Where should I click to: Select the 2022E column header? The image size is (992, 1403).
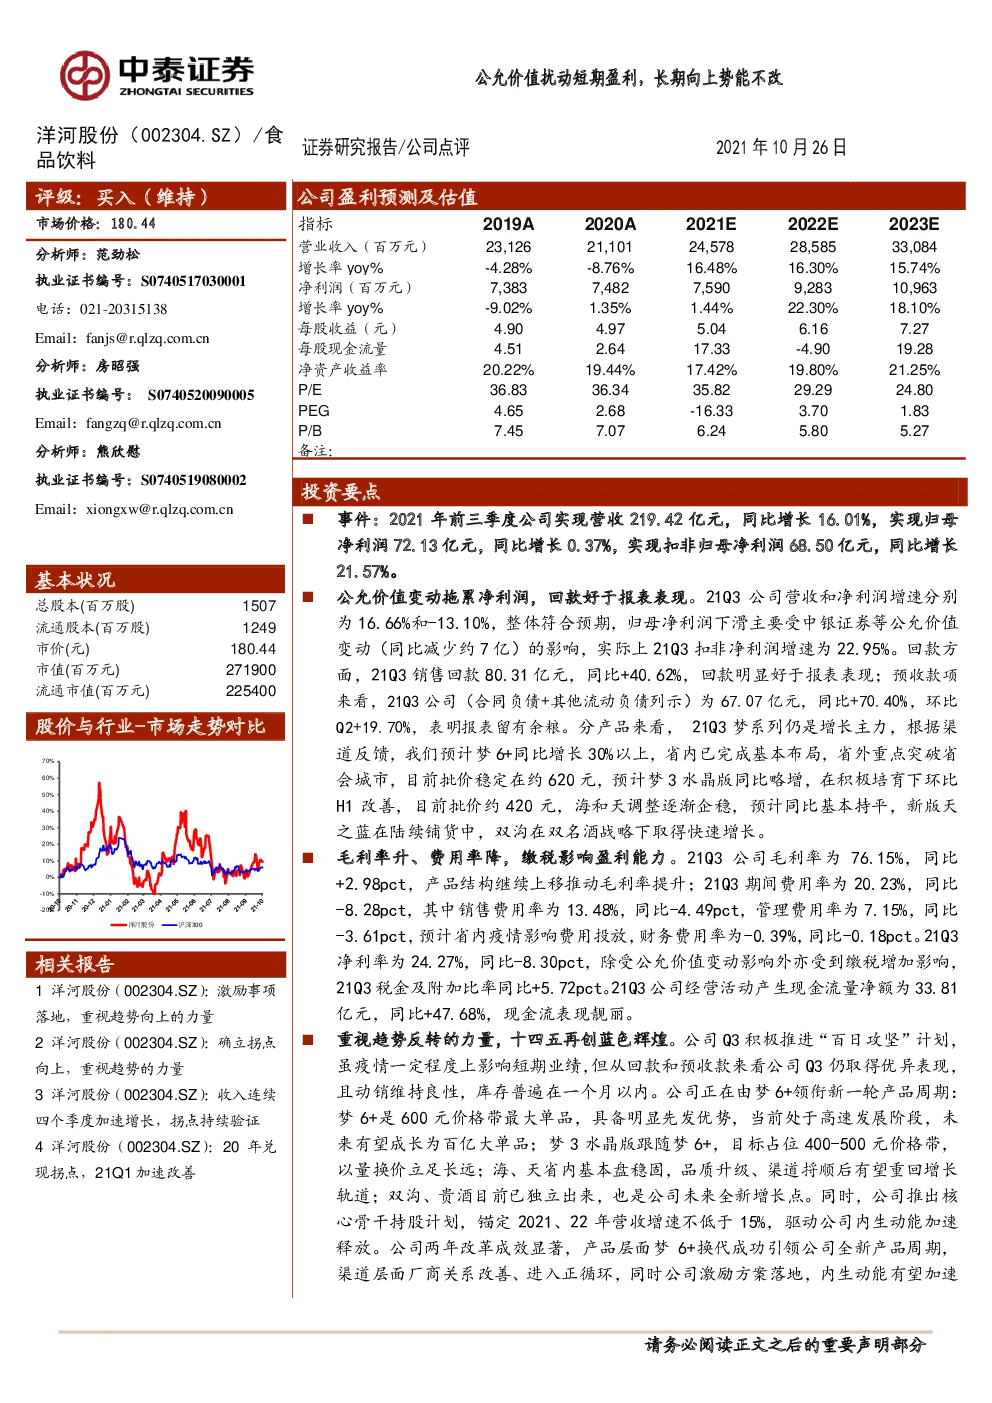point(813,224)
